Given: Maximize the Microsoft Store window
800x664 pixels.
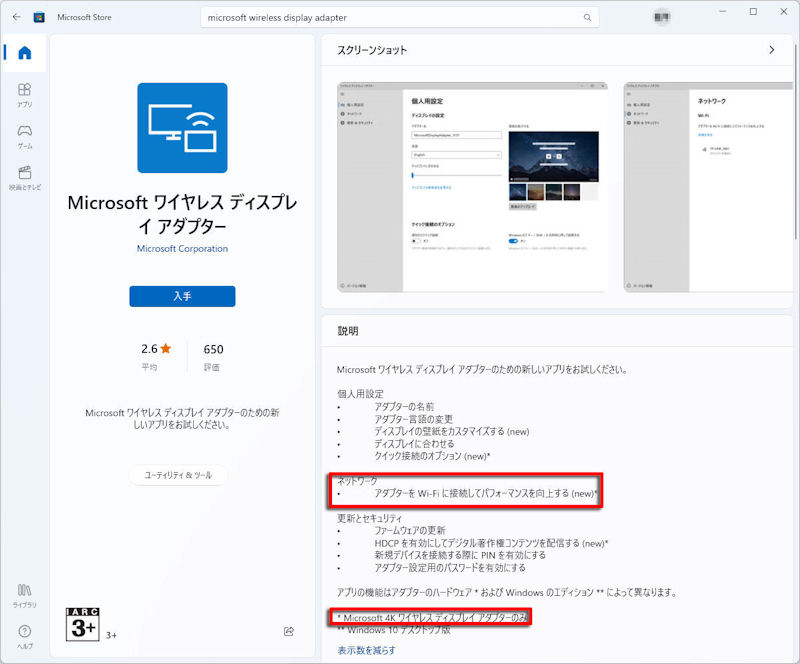Looking at the screenshot, I should click(753, 12).
